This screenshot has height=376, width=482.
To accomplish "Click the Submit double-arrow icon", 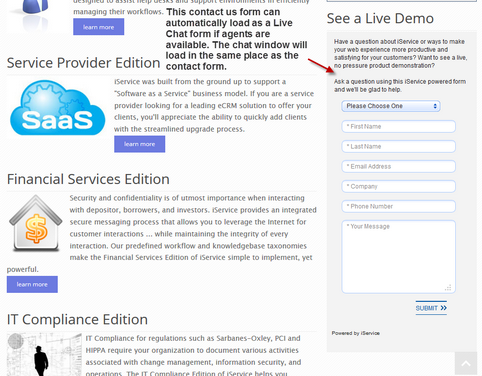I will click(443, 308).
